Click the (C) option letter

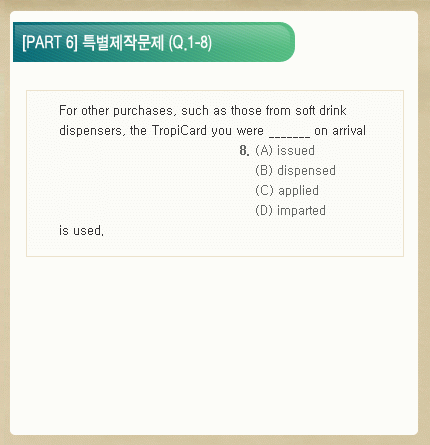[x=264, y=191]
